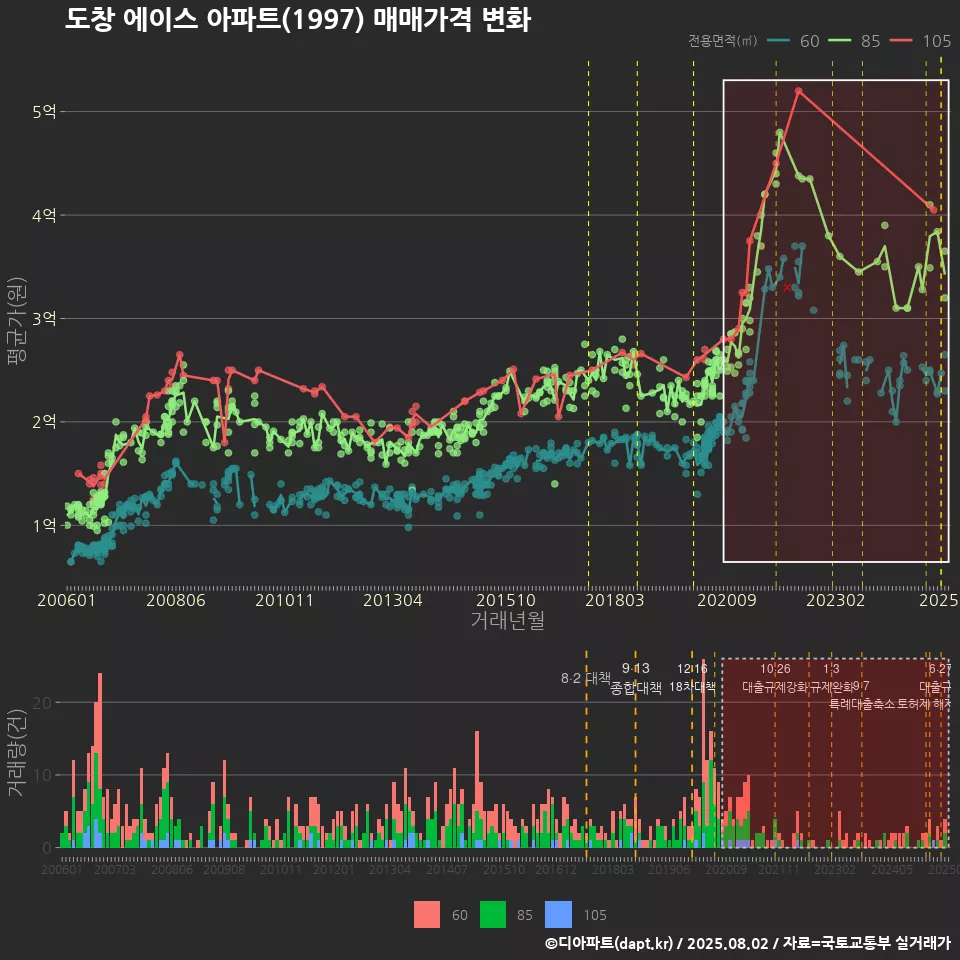This screenshot has height=960, width=960.
Task: Click '202009' on the price chart x-axis
Action: click(x=727, y=600)
